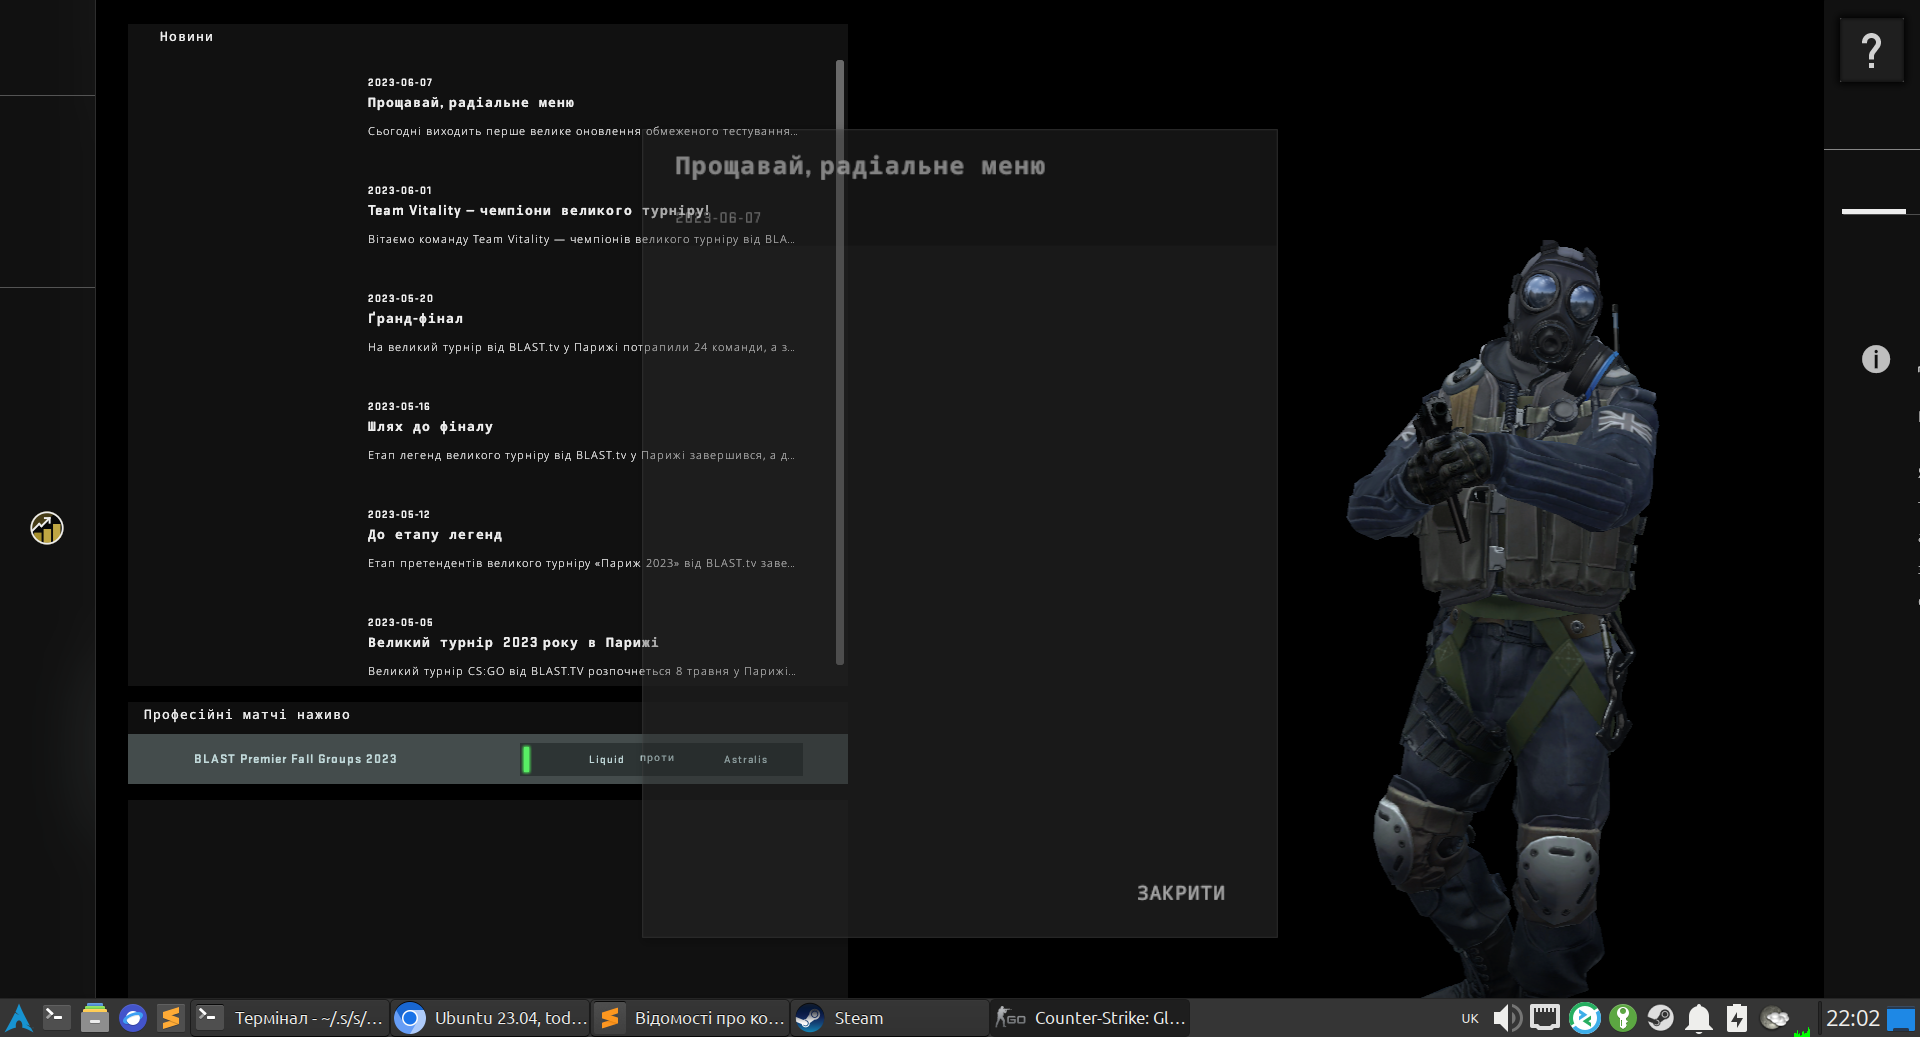
Task: Click the weather icon in the tray
Action: [1776, 1017]
